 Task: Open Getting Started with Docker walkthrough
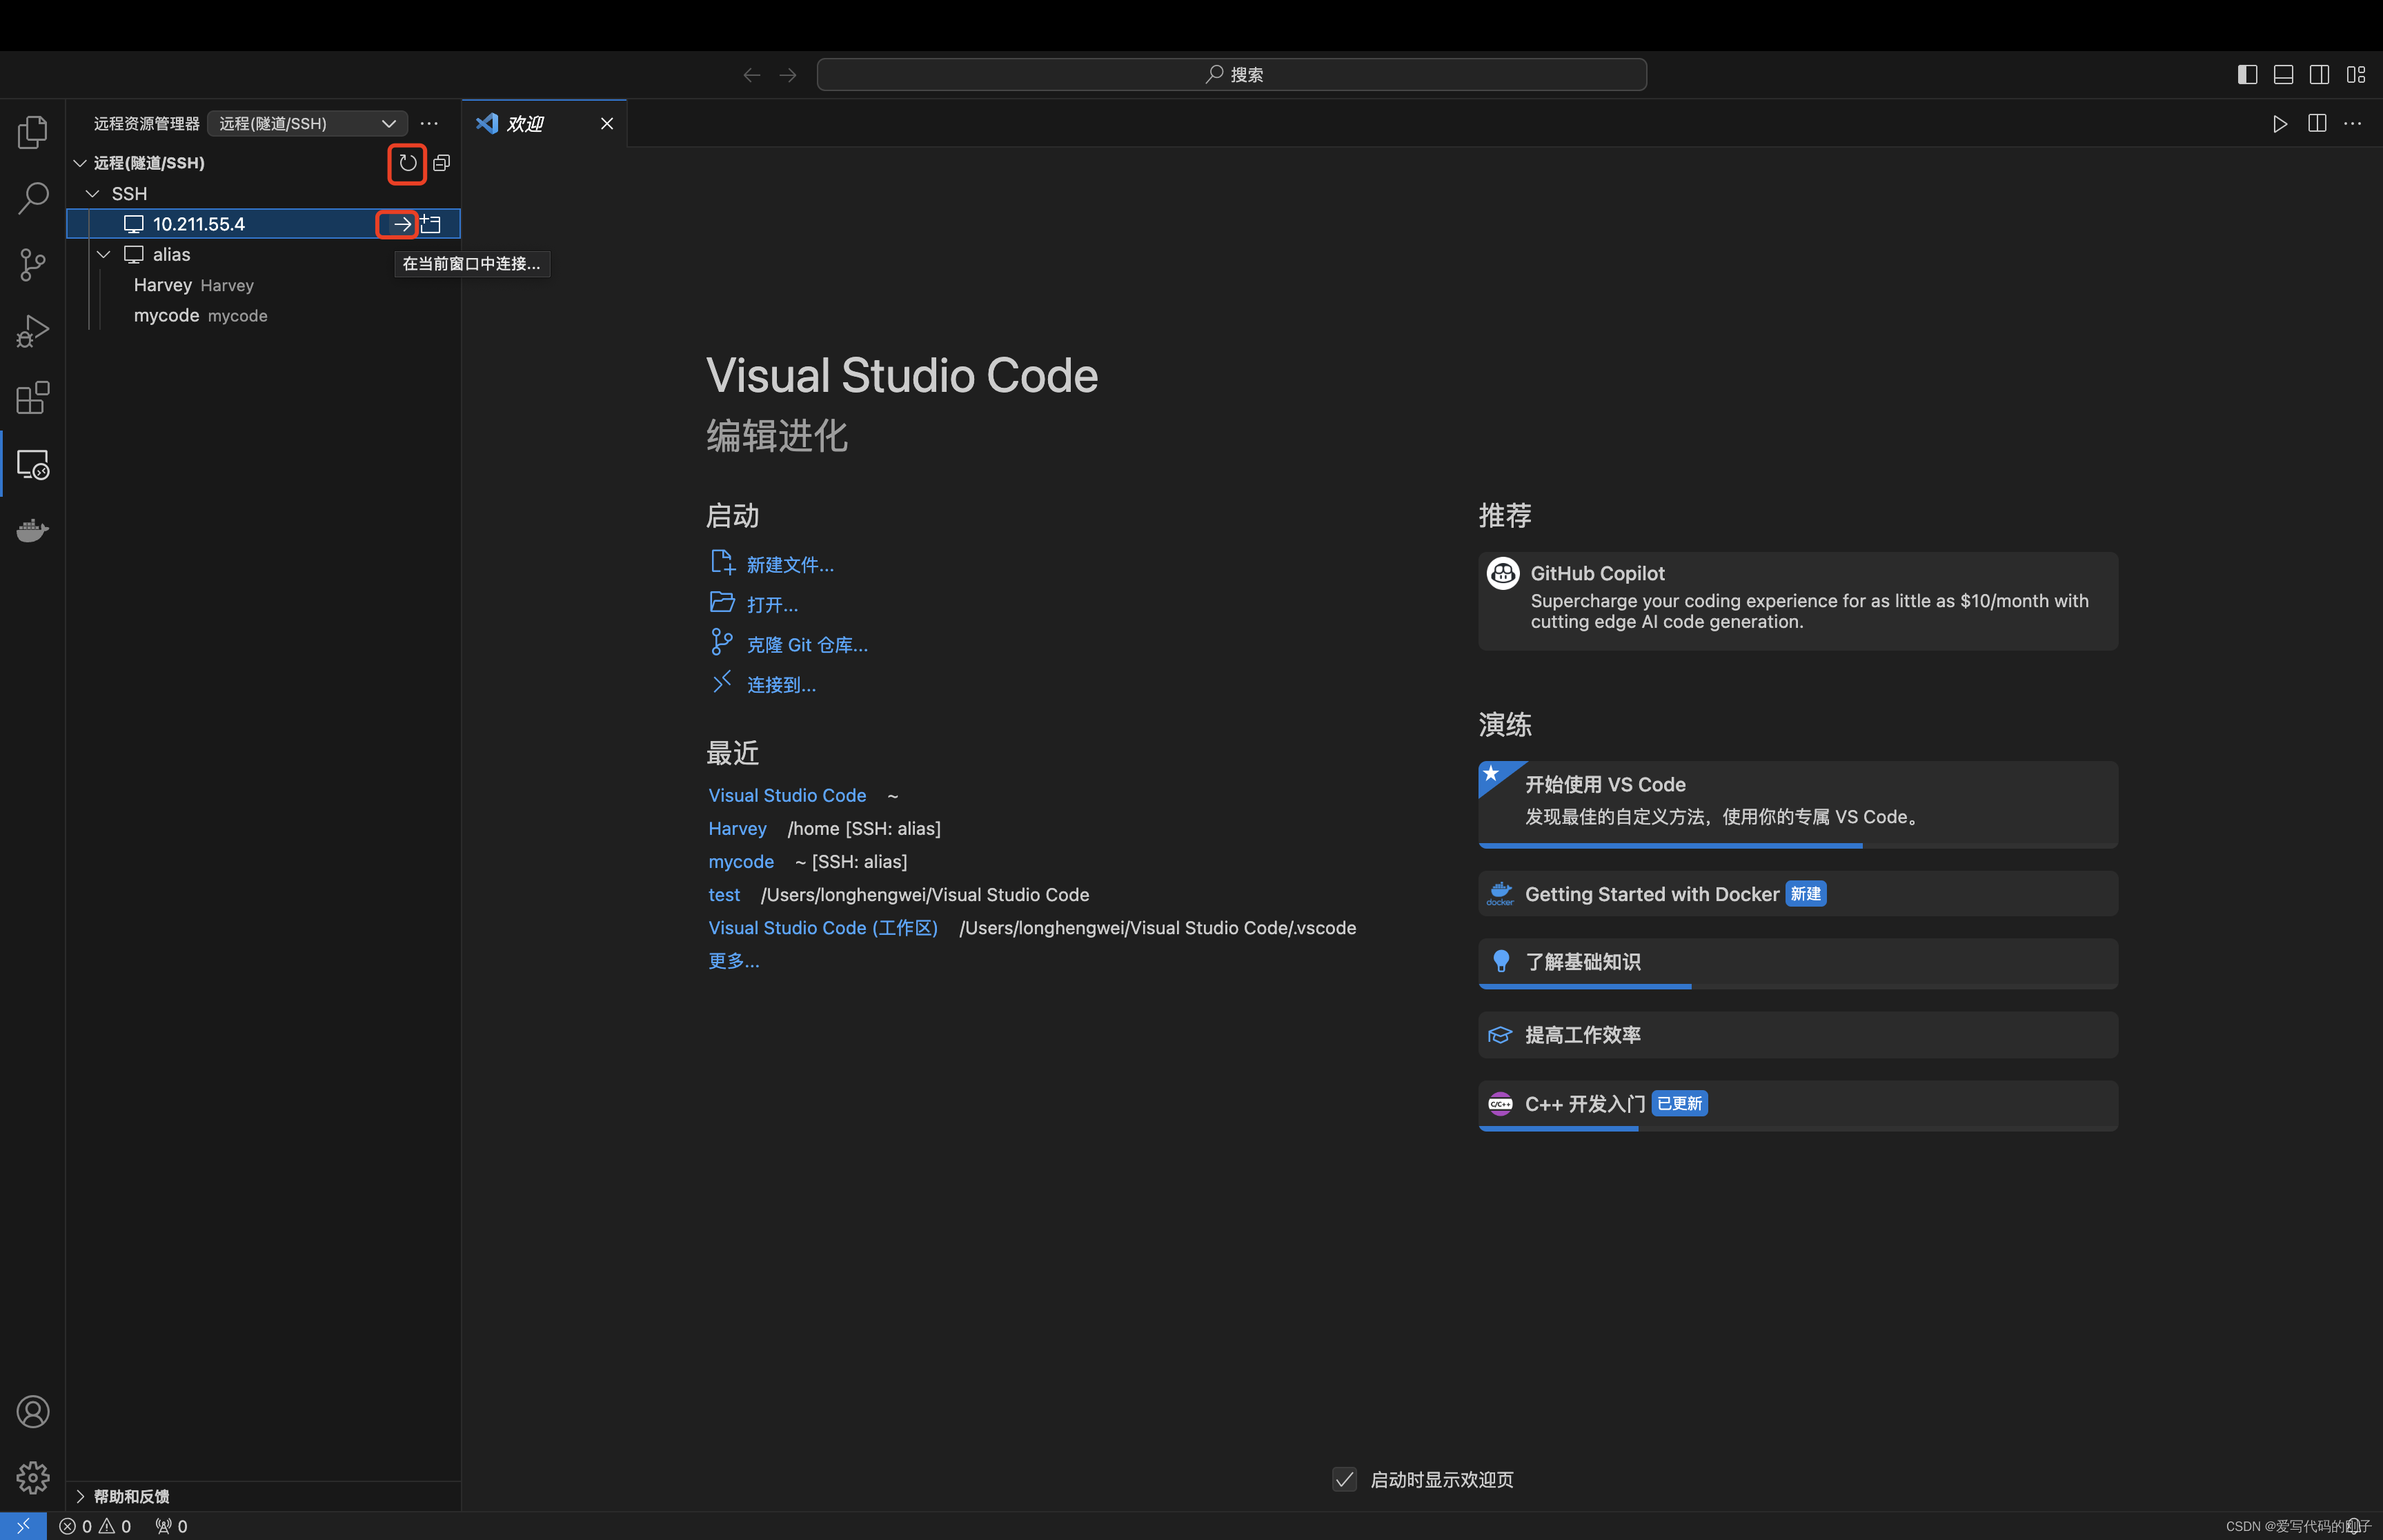1797,893
